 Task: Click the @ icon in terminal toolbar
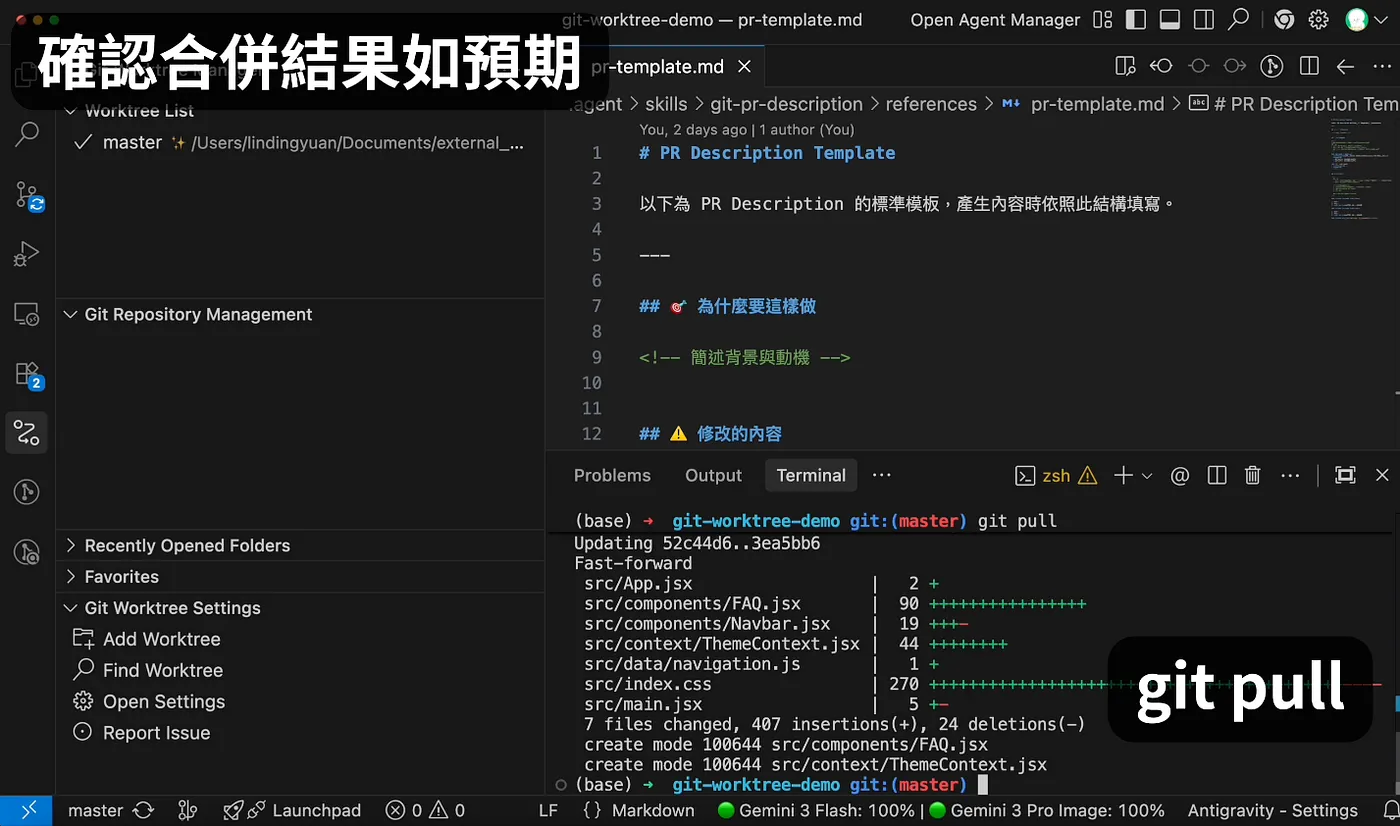click(1180, 475)
